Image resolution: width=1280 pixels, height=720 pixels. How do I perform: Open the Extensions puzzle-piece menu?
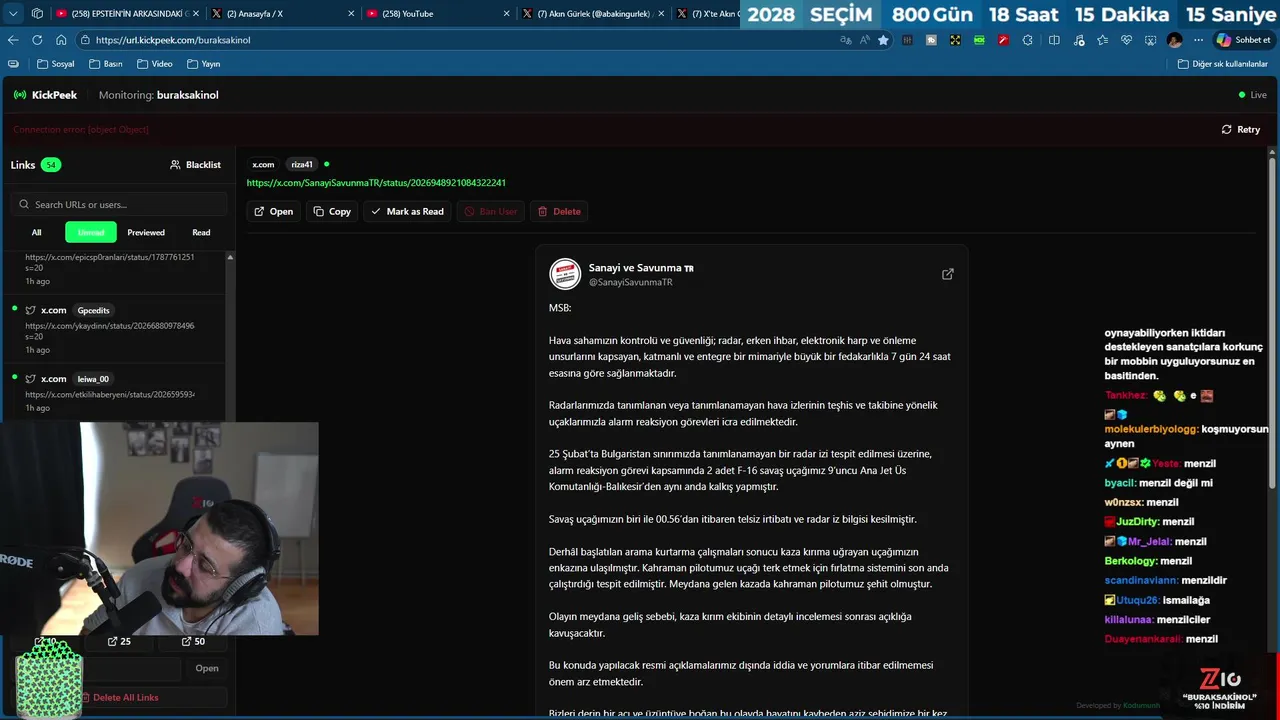click(x=1027, y=40)
